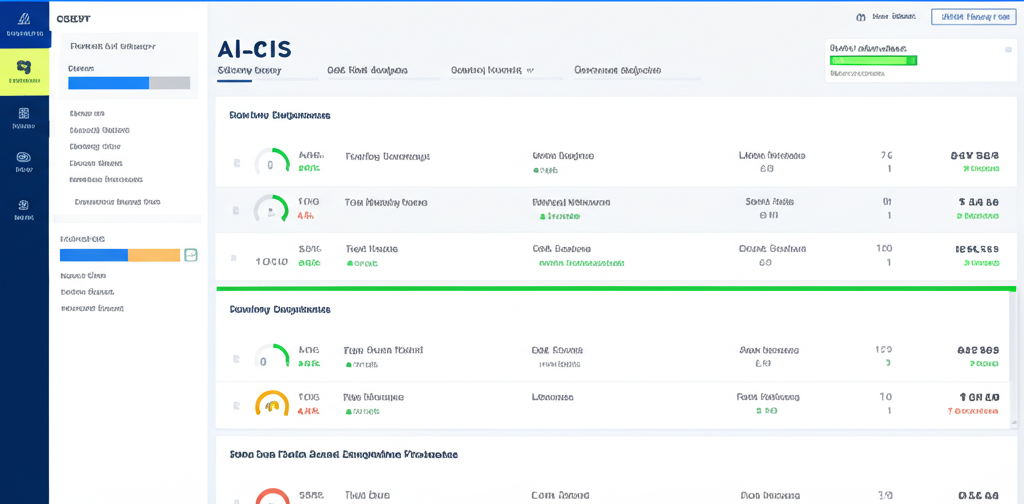The width and height of the screenshot is (1024, 504).
Task: Tick checkbox of the row lacking a gauge
Action: pos(234,258)
